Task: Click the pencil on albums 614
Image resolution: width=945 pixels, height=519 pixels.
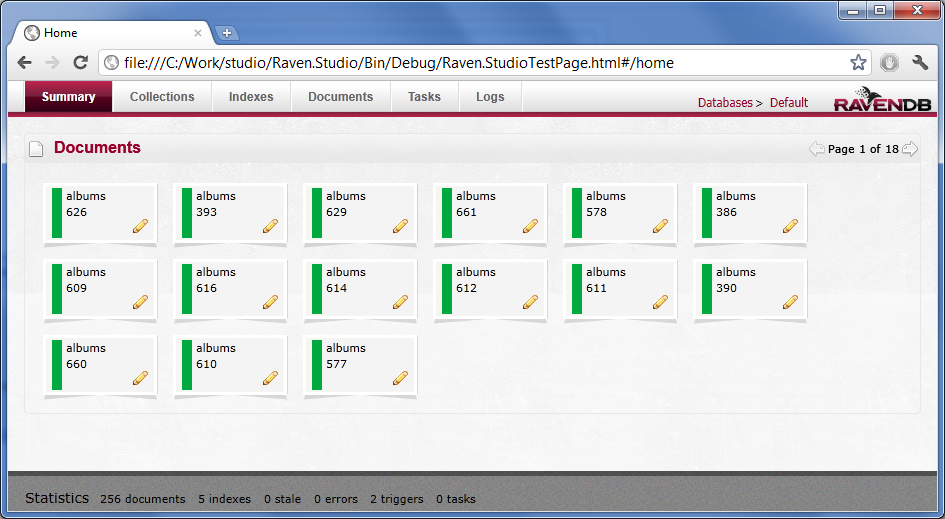Action: [401, 302]
